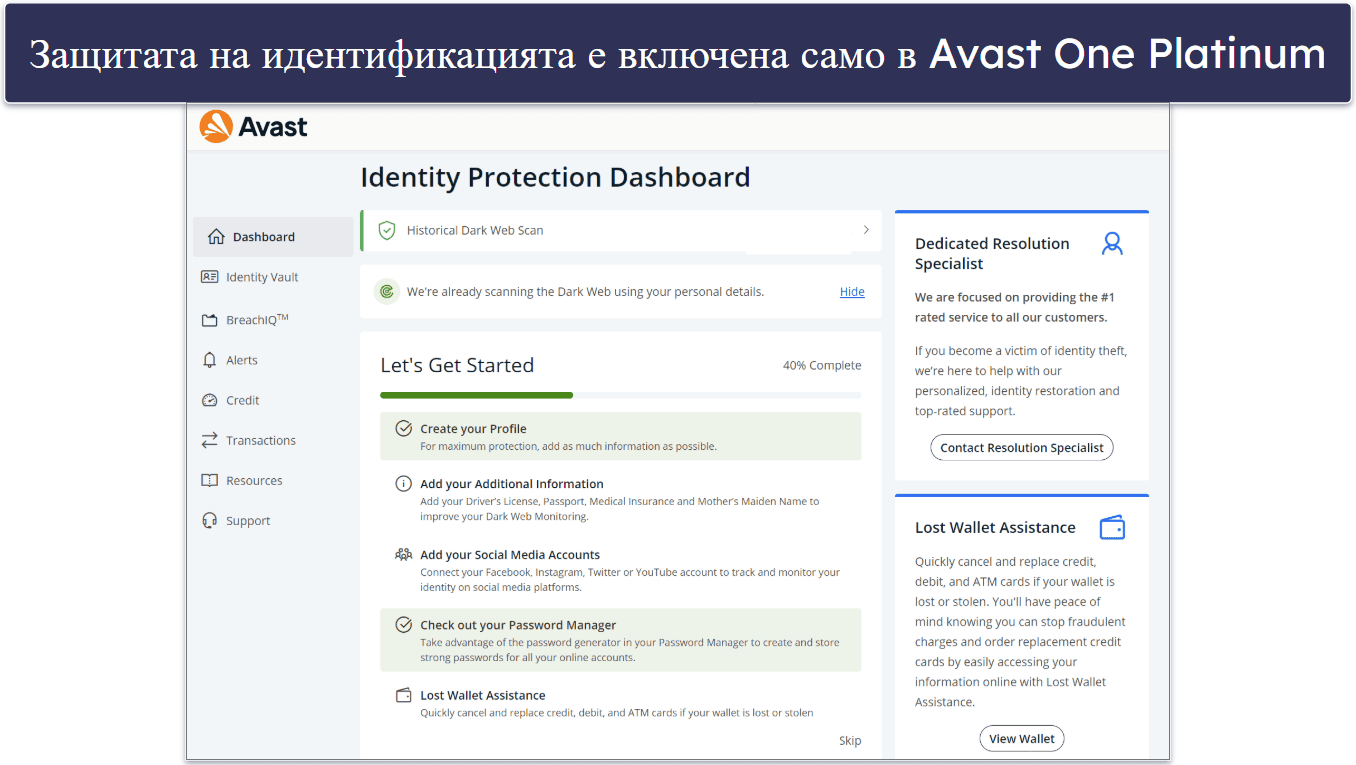Click the 40% Complete text
The image size is (1356, 765).
(822, 366)
